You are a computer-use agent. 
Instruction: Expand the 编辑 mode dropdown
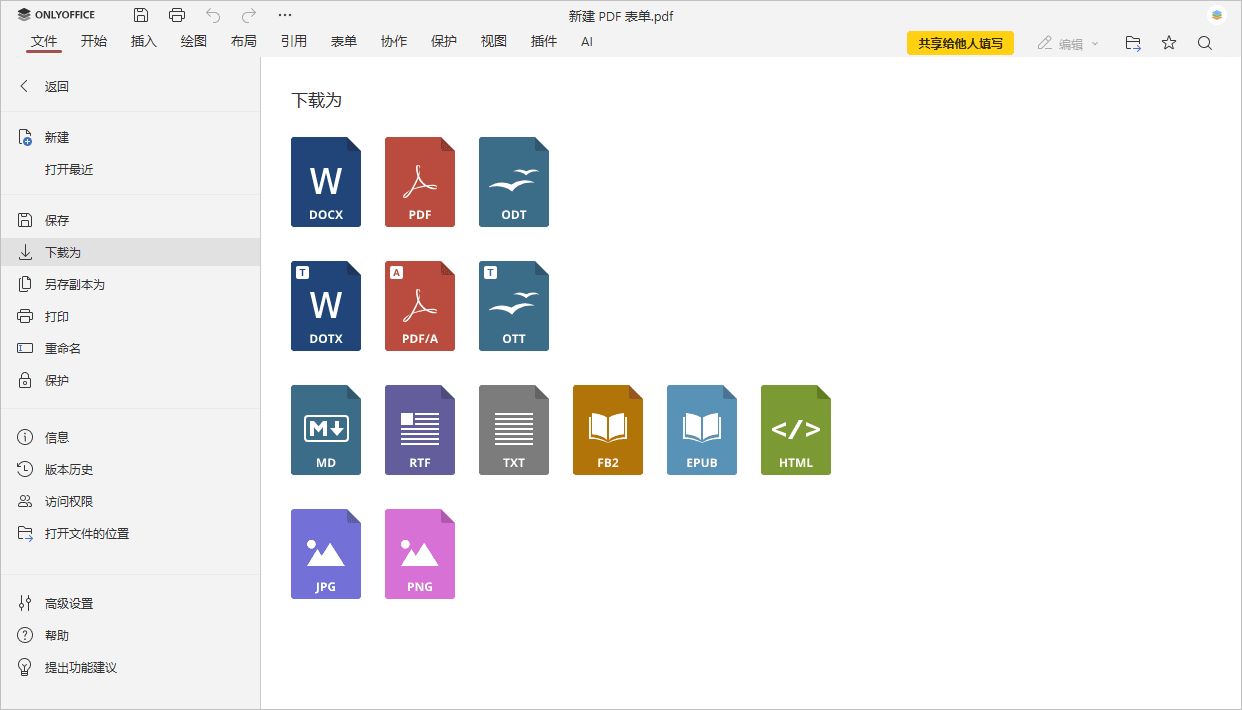(1095, 43)
